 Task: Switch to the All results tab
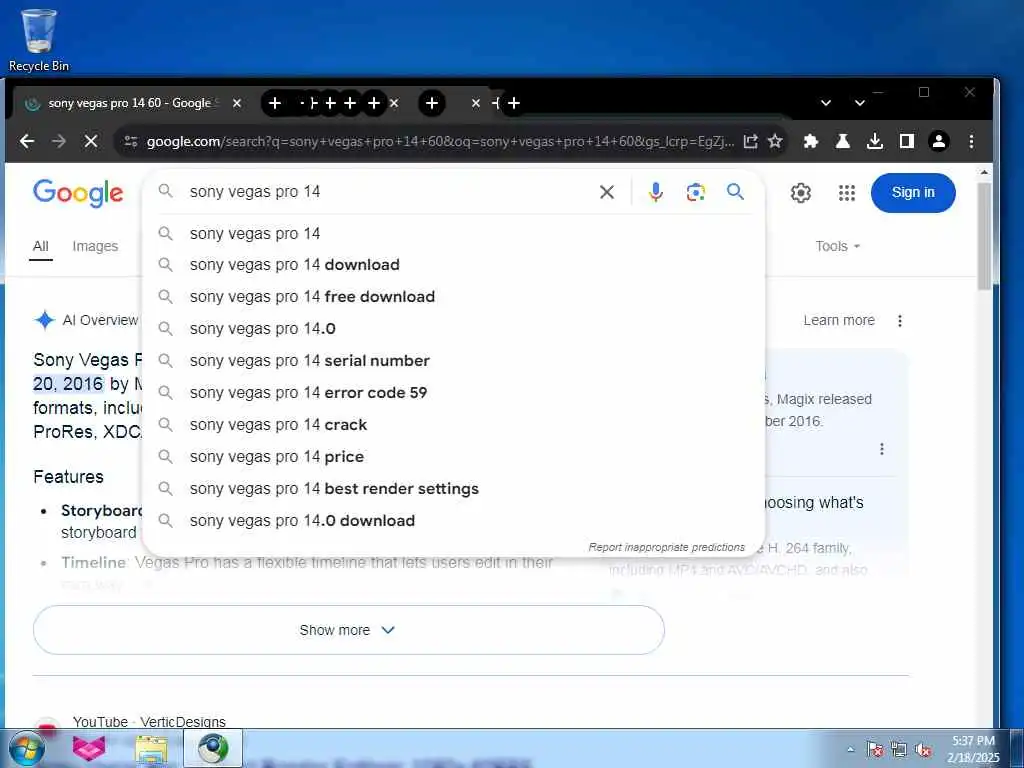pos(40,246)
